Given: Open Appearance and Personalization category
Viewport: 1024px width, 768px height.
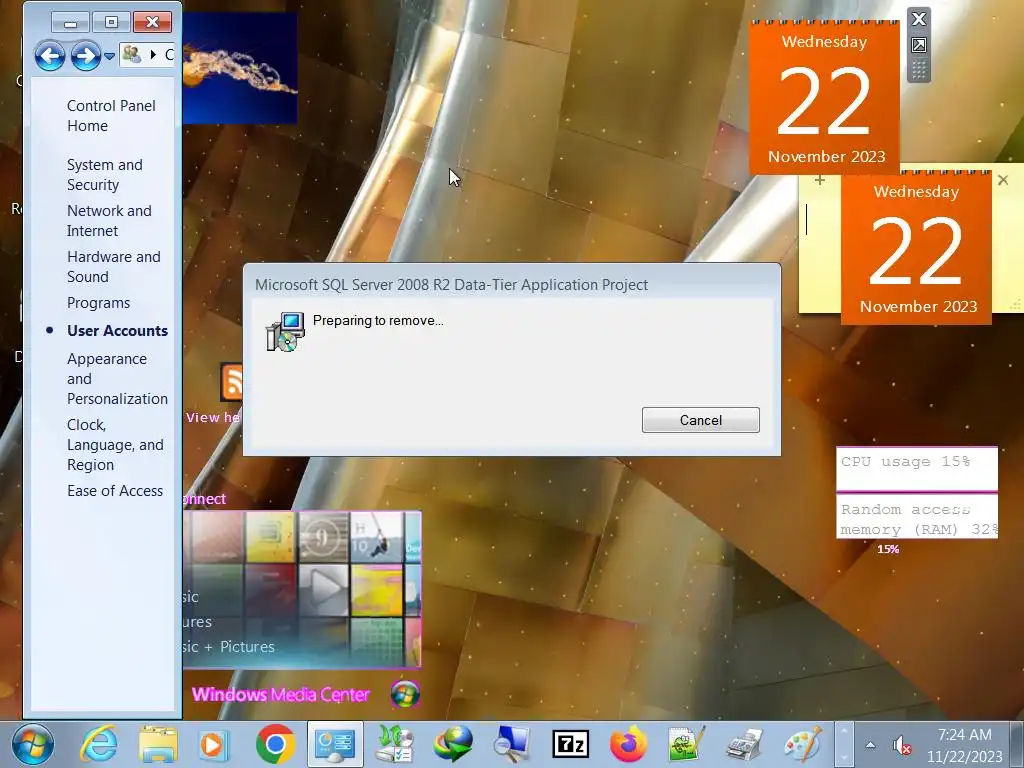Looking at the screenshot, I should coord(118,379).
